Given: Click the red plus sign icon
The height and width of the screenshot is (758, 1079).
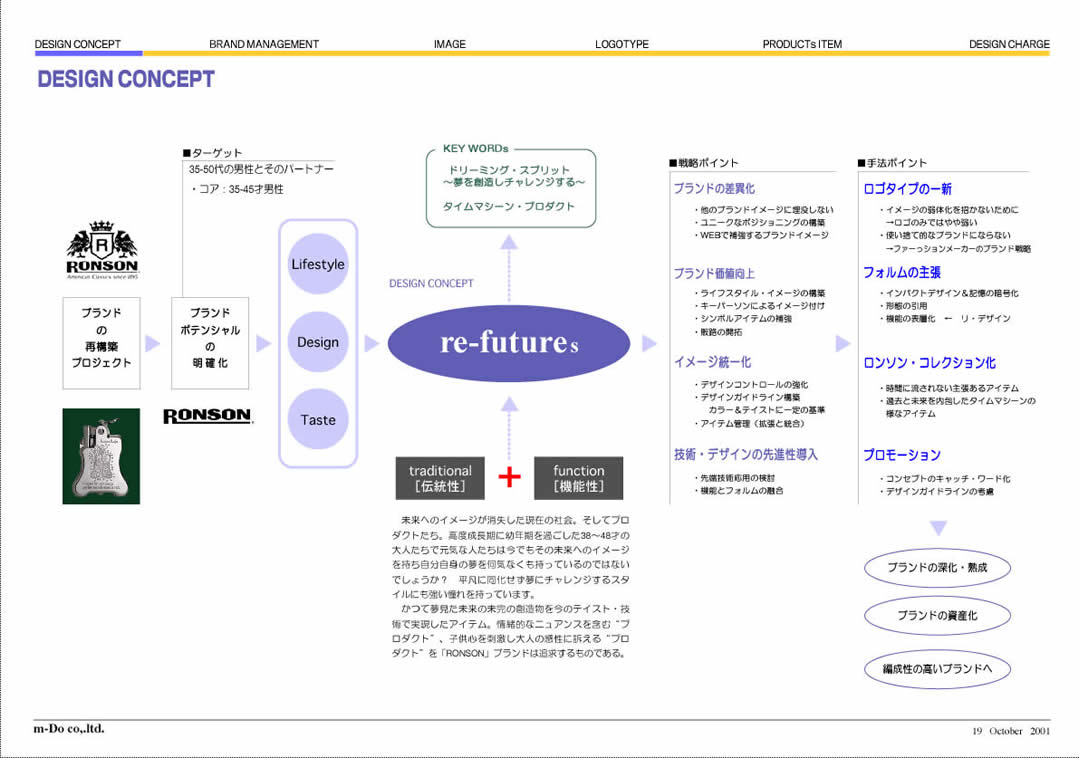Looking at the screenshot, I should pos(509,477).
